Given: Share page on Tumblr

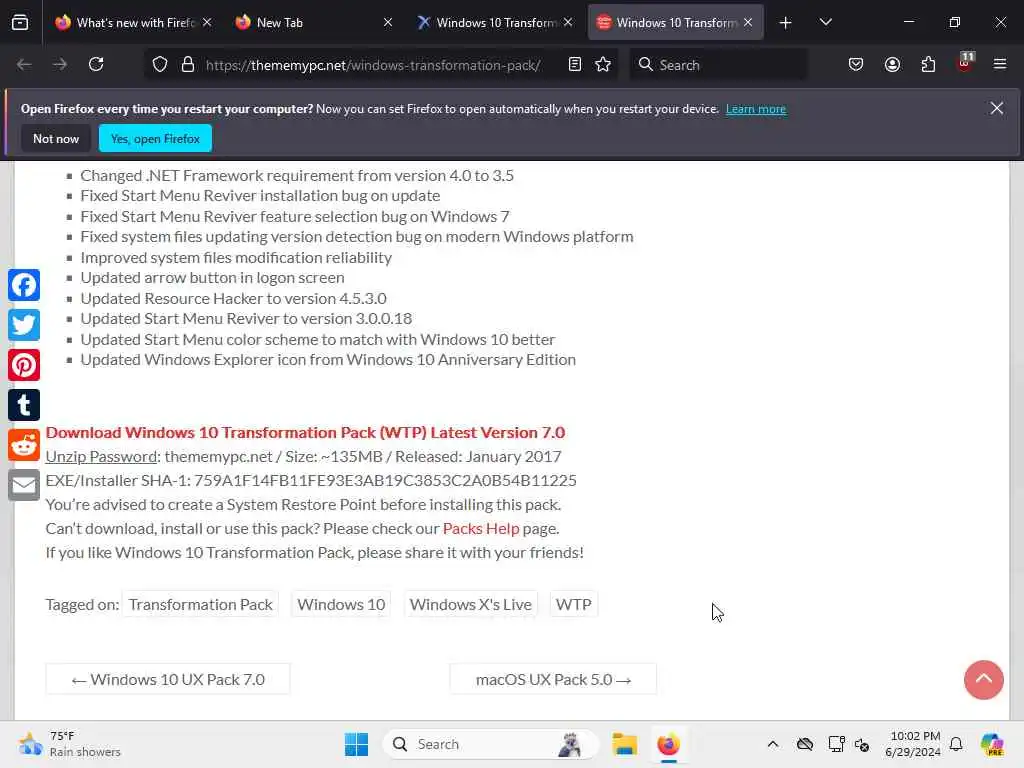Looking at the screenshot, I should pos(24,406).
